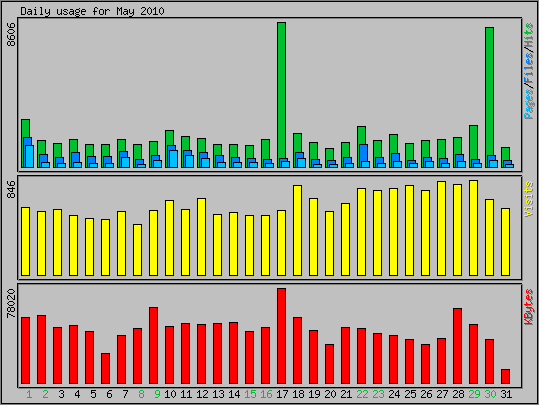Click the yellow visits bar for day 1
This screenshot has height=405, width=539.
point(26,241)
